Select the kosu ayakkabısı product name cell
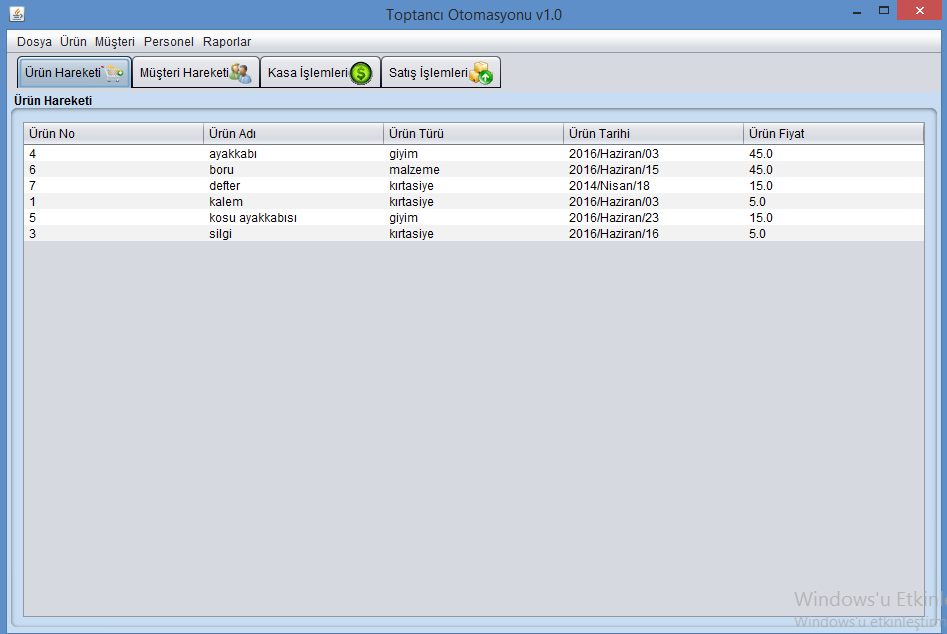 tap(253, 218)
